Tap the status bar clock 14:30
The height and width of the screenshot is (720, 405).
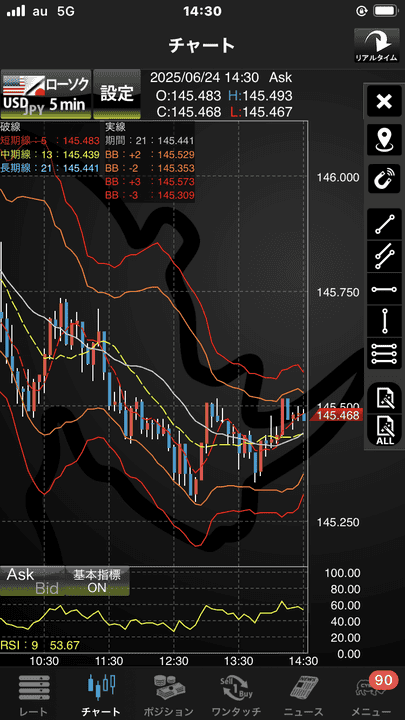(202, 11)
